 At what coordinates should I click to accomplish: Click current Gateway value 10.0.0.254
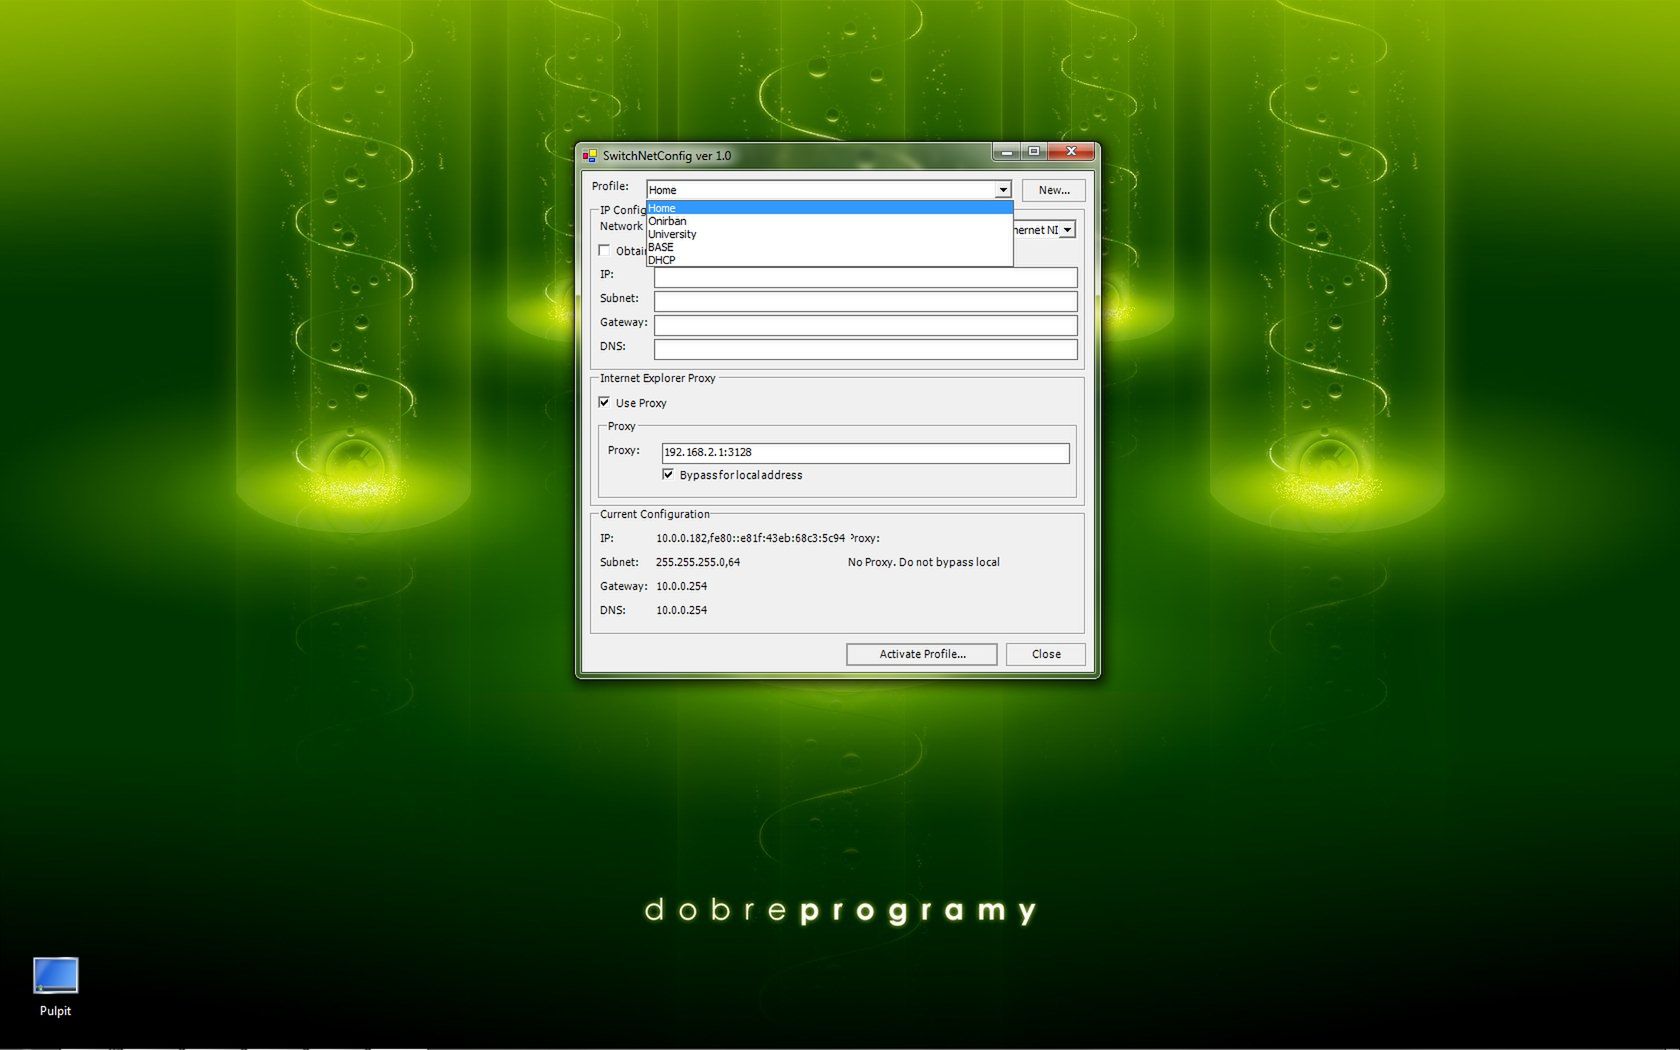681,586
